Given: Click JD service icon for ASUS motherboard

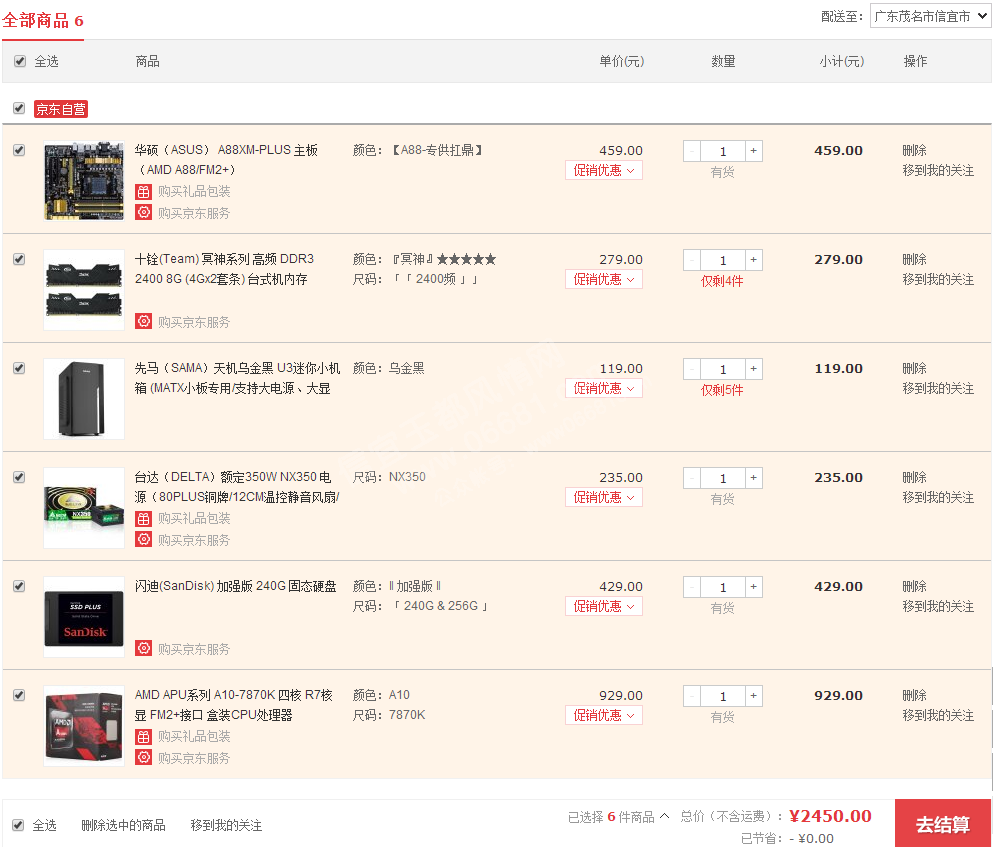Looking at the screenshot, I should click(x=144, y=212).
